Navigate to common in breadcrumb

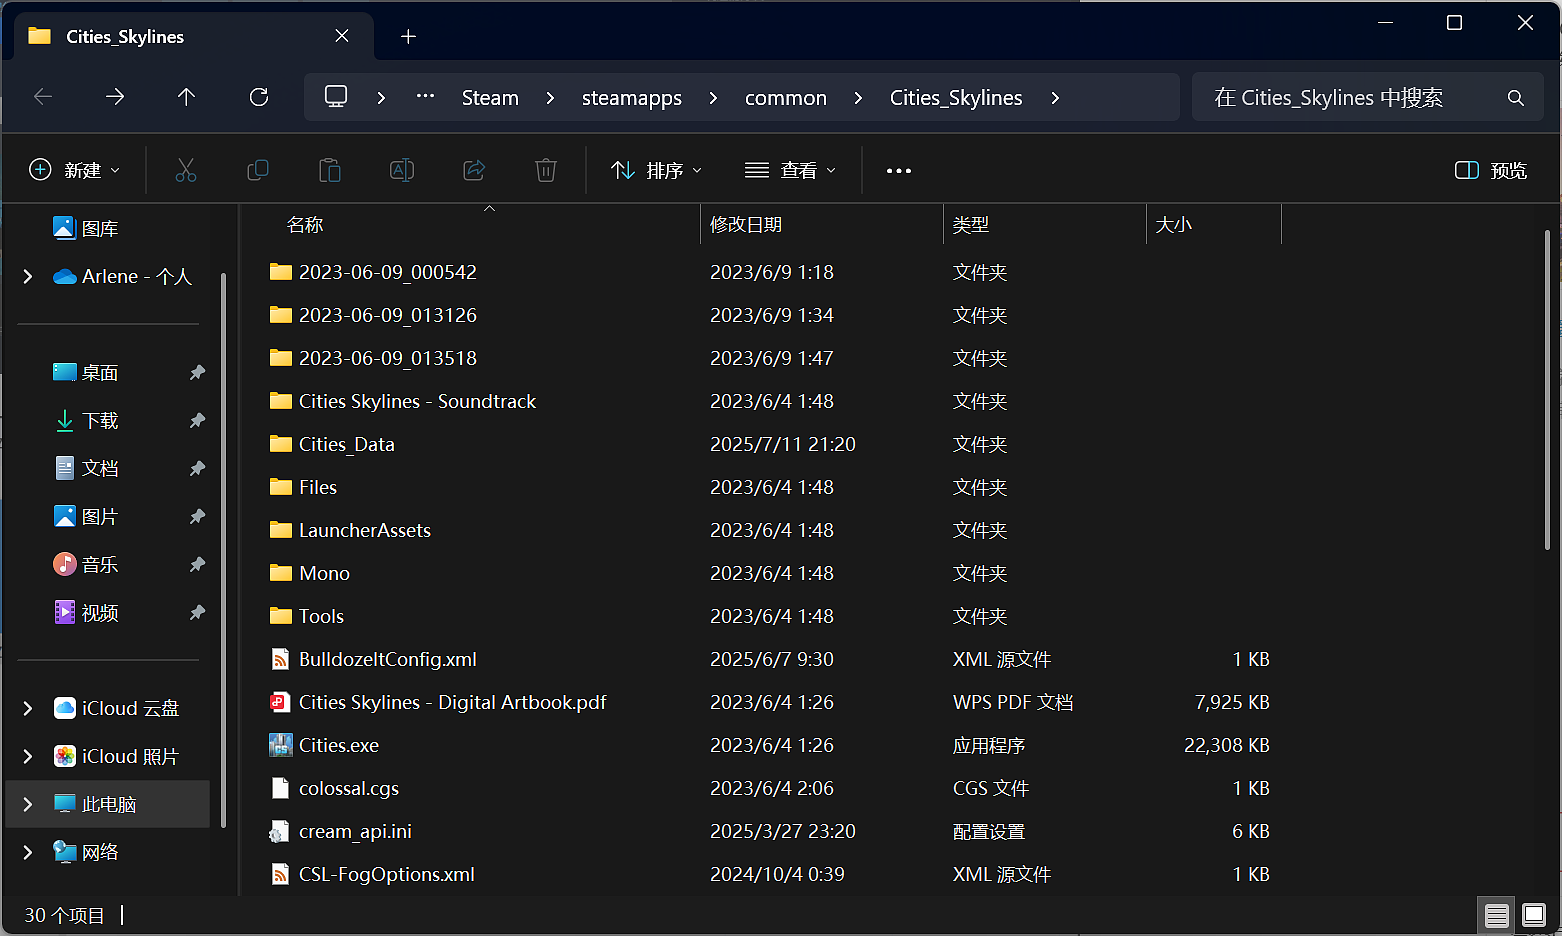(786, 98)
